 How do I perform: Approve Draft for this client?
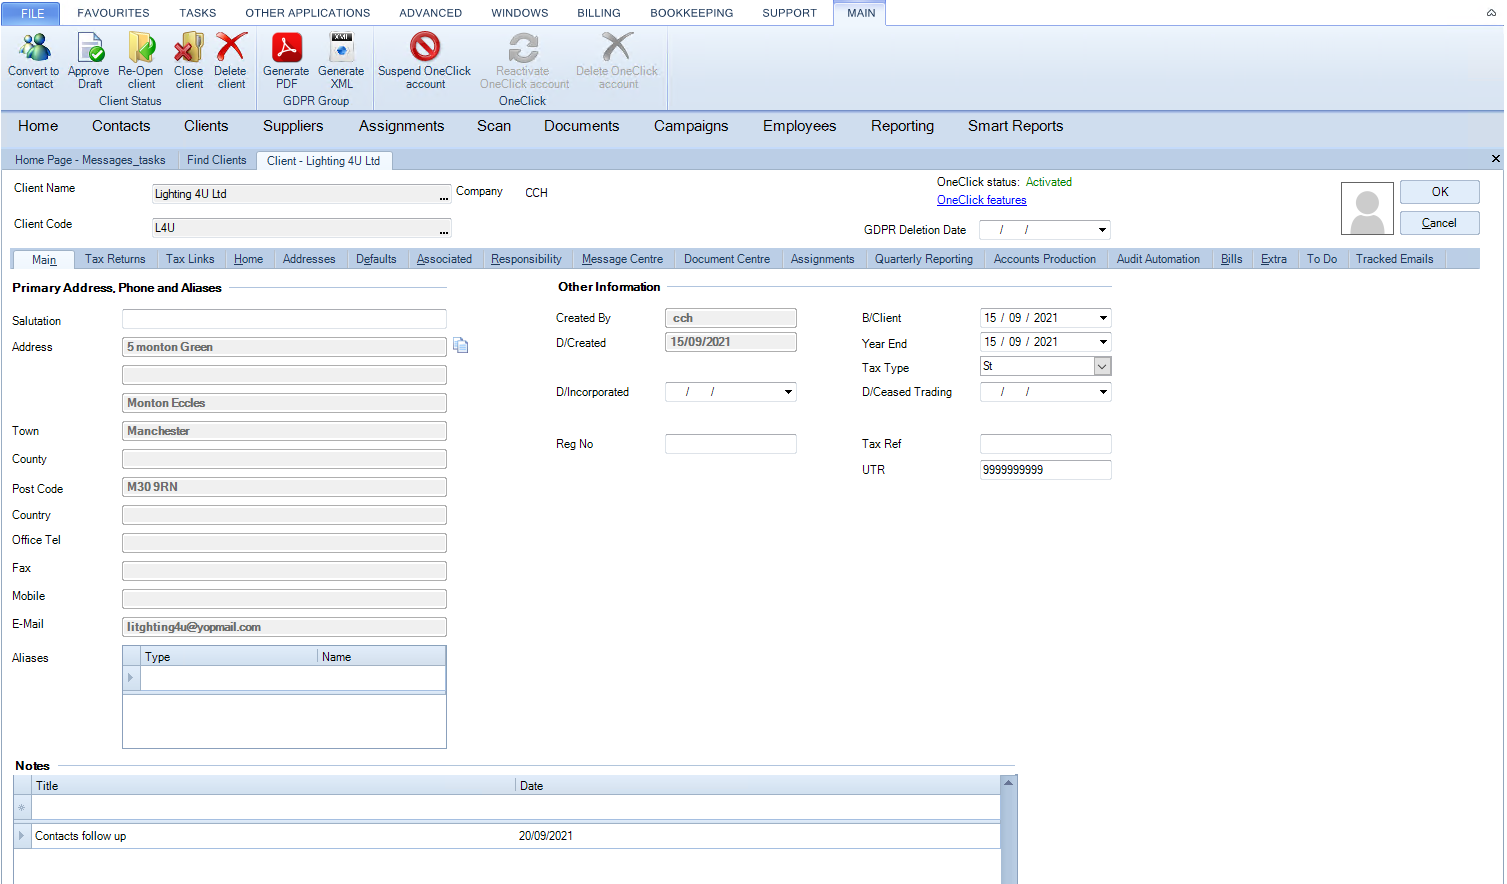[x=90, y=47]
